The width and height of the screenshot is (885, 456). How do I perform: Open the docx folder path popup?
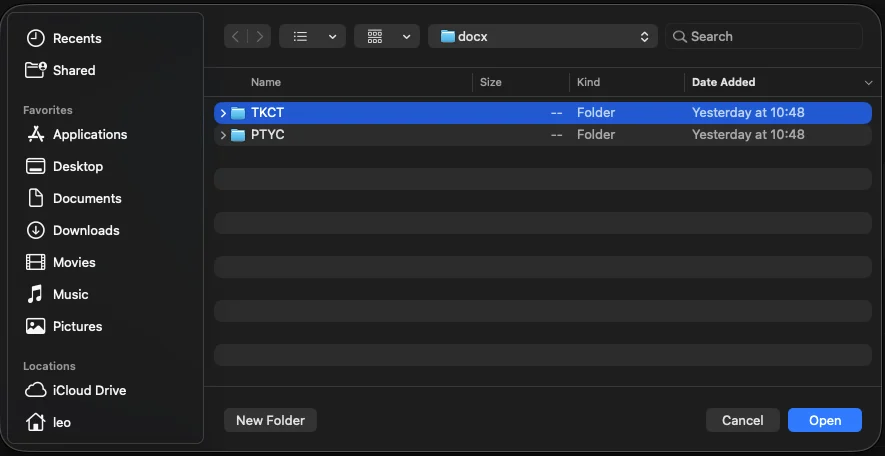click(543, 37)
